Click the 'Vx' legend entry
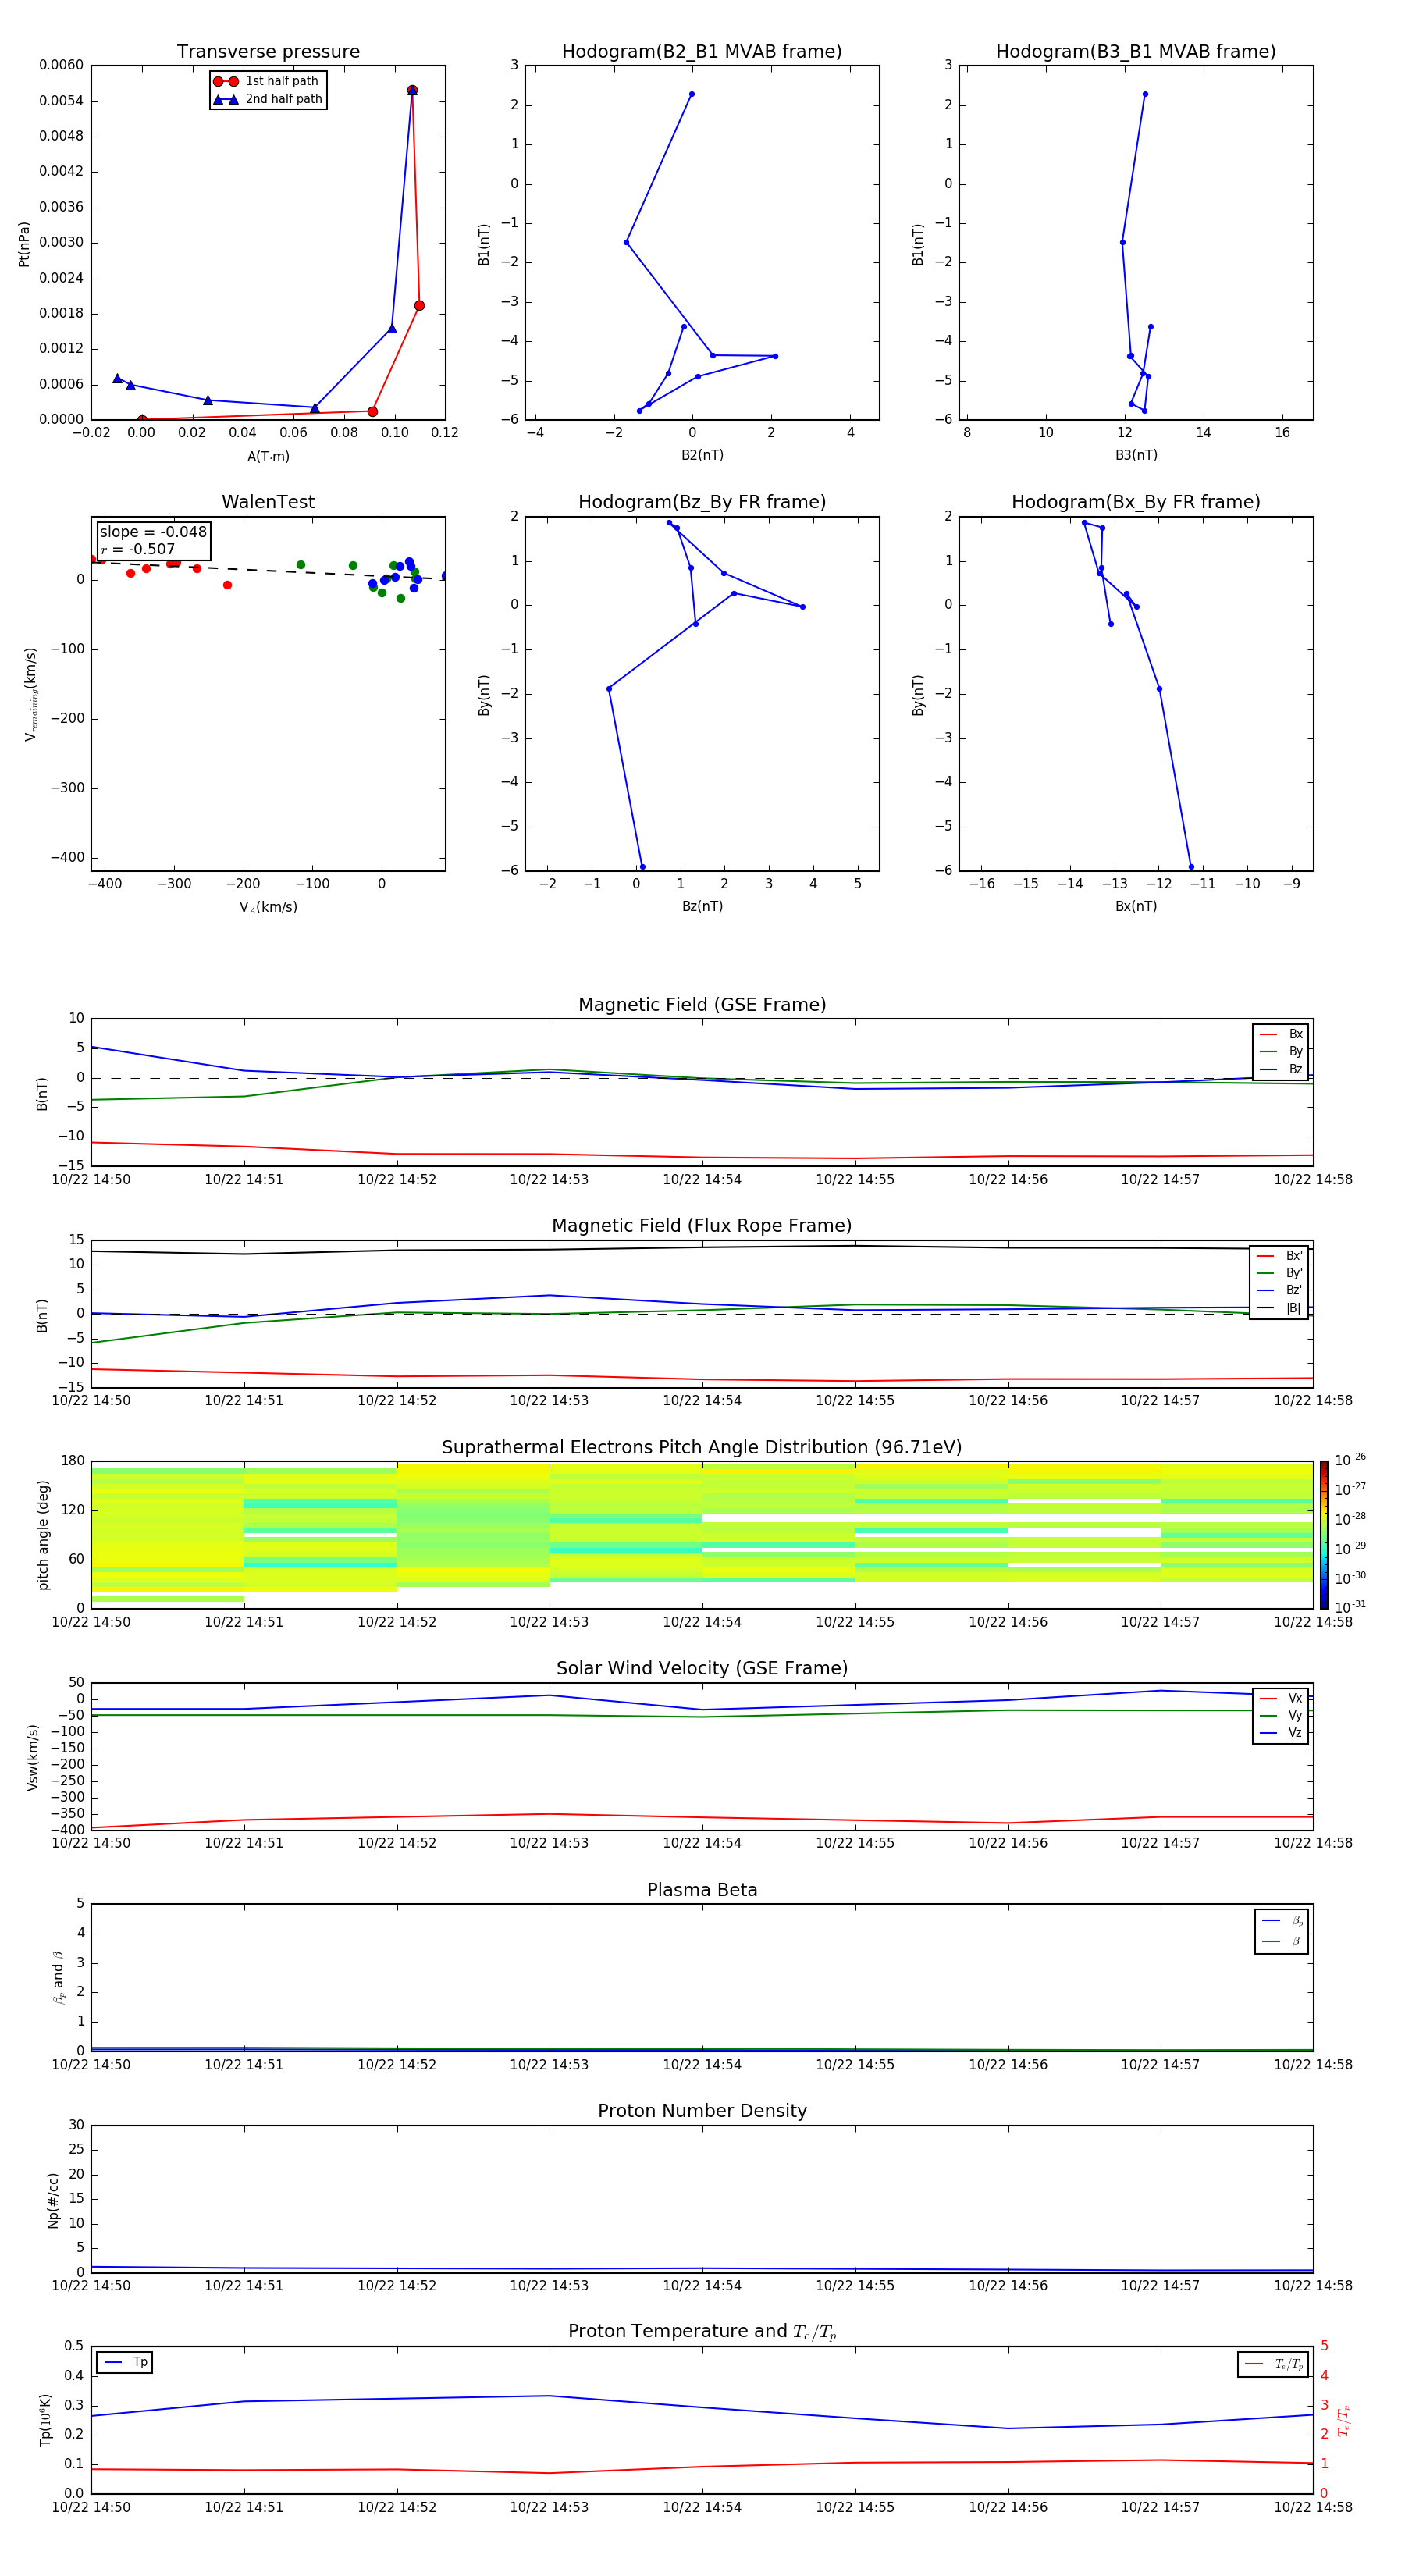This screenshot has height=2576, width=1405. 1281,1698
